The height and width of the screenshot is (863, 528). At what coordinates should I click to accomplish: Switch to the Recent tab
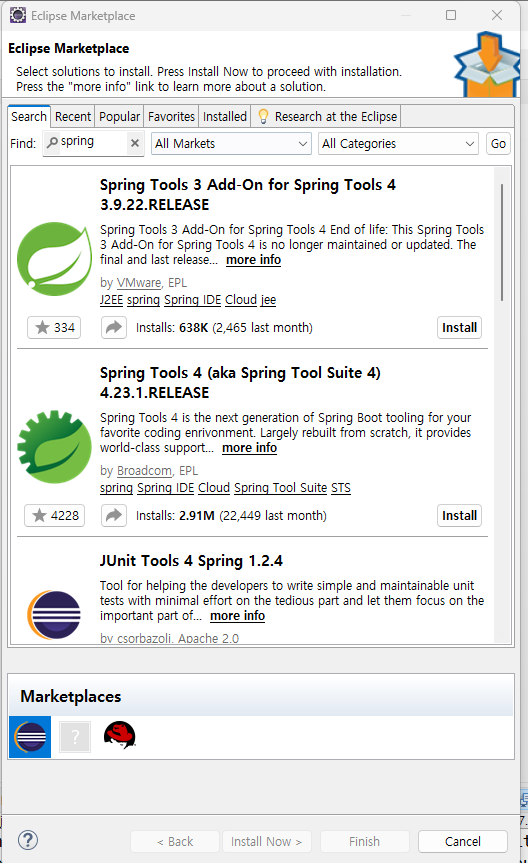(73, 117)
